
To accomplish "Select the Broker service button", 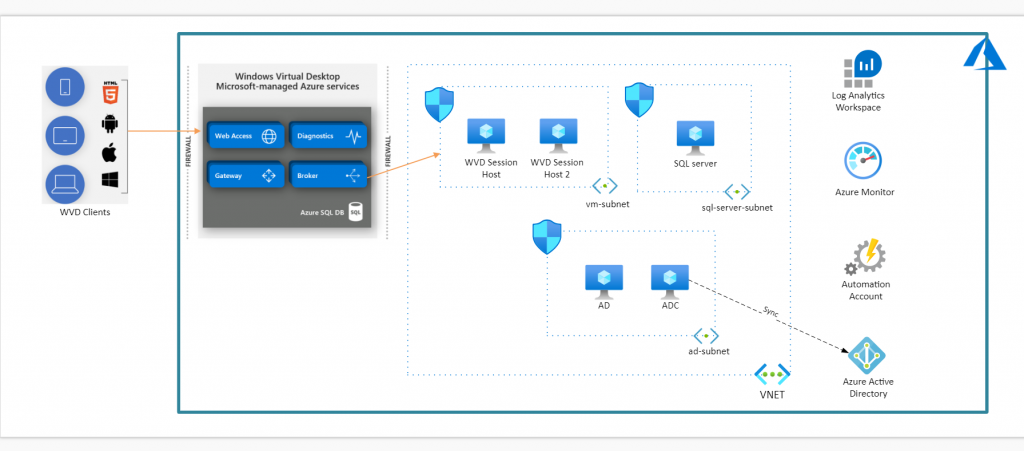I will coord(328,175).
